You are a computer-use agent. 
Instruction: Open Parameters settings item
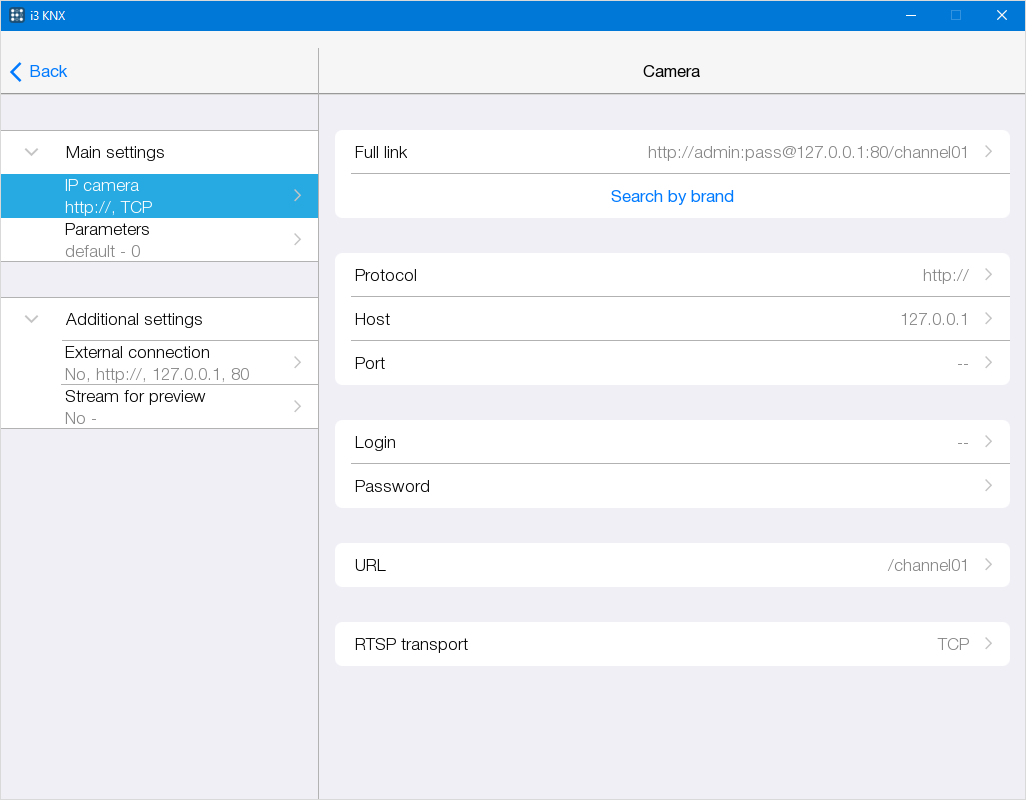pos(160,240)
